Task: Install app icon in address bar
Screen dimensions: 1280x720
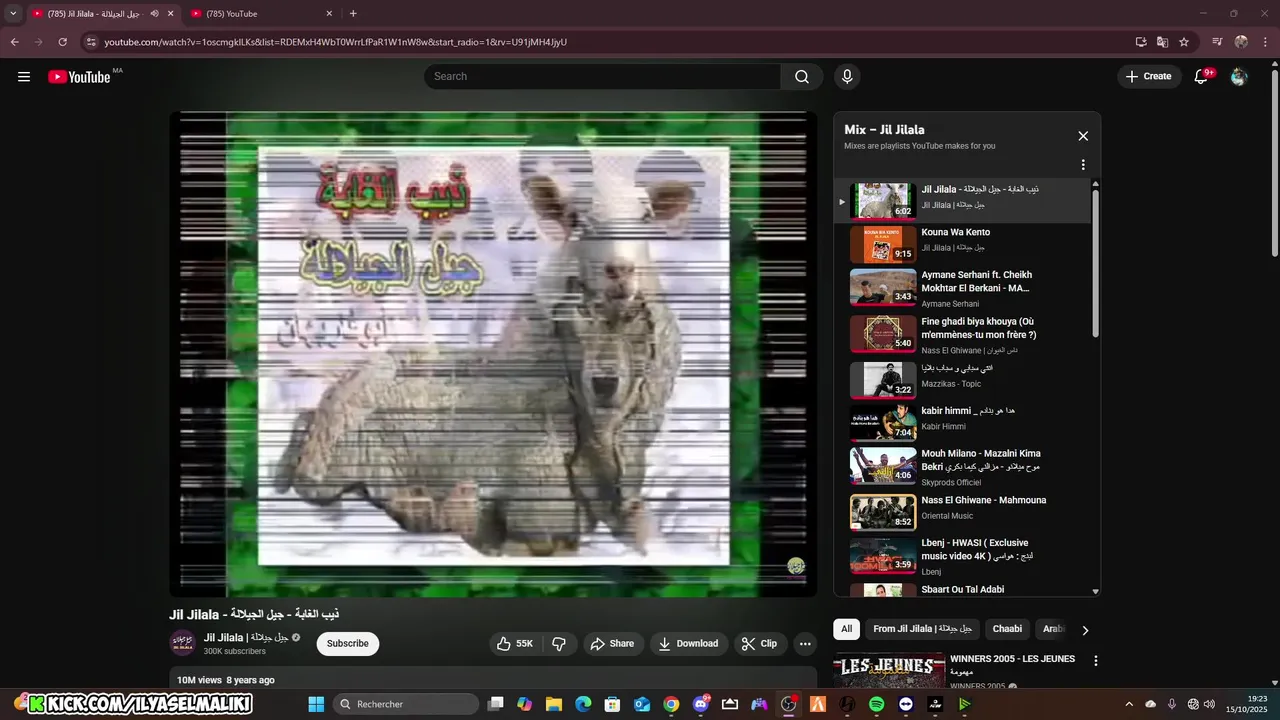Action: [x=1141, y=42]
